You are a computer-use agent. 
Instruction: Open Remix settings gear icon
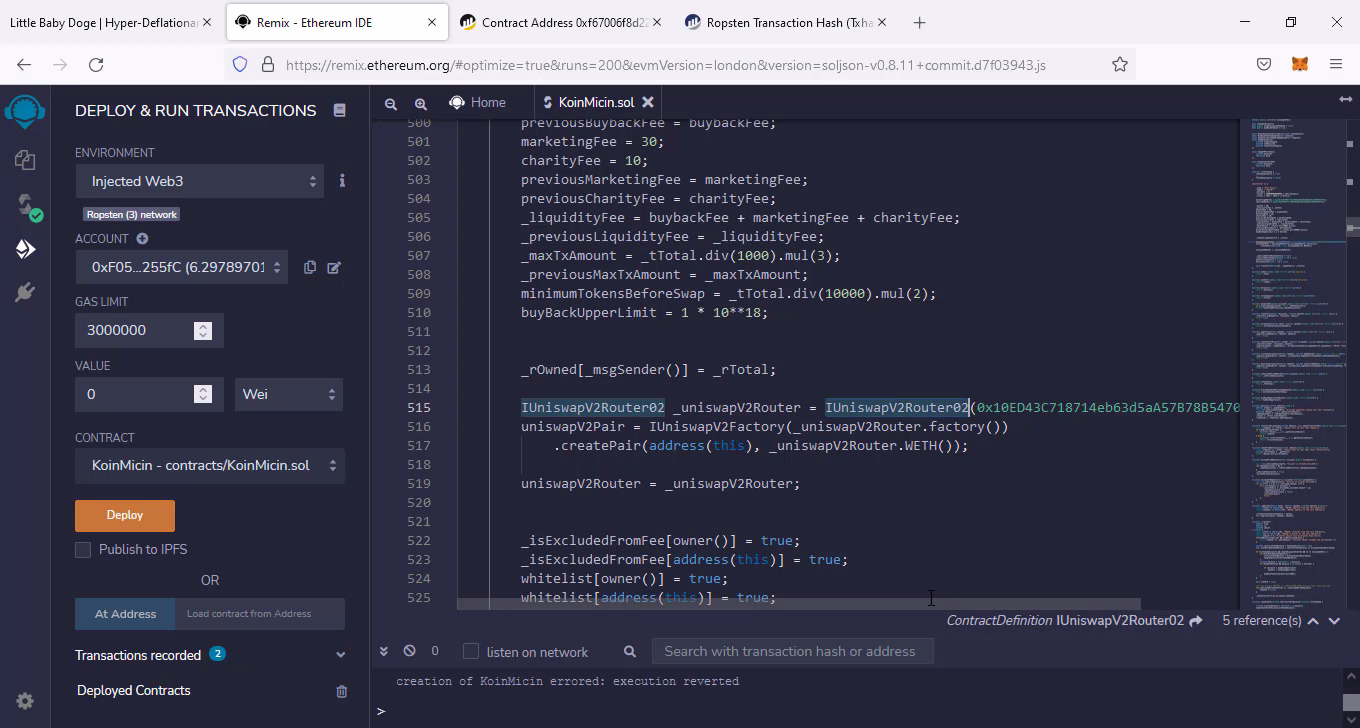pos(25,701)
